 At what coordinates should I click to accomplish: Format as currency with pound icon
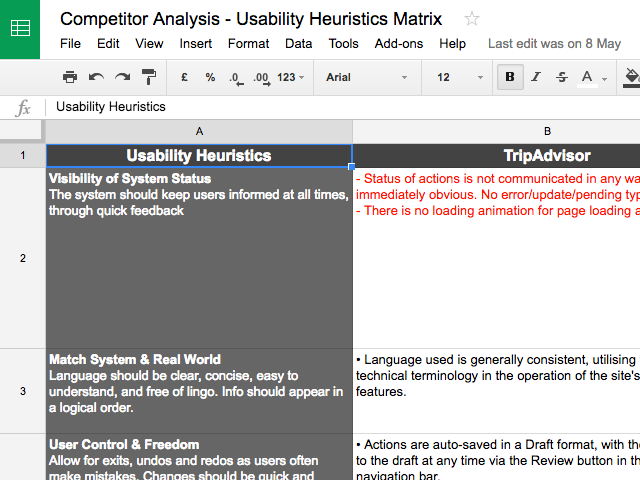point(184,77)
